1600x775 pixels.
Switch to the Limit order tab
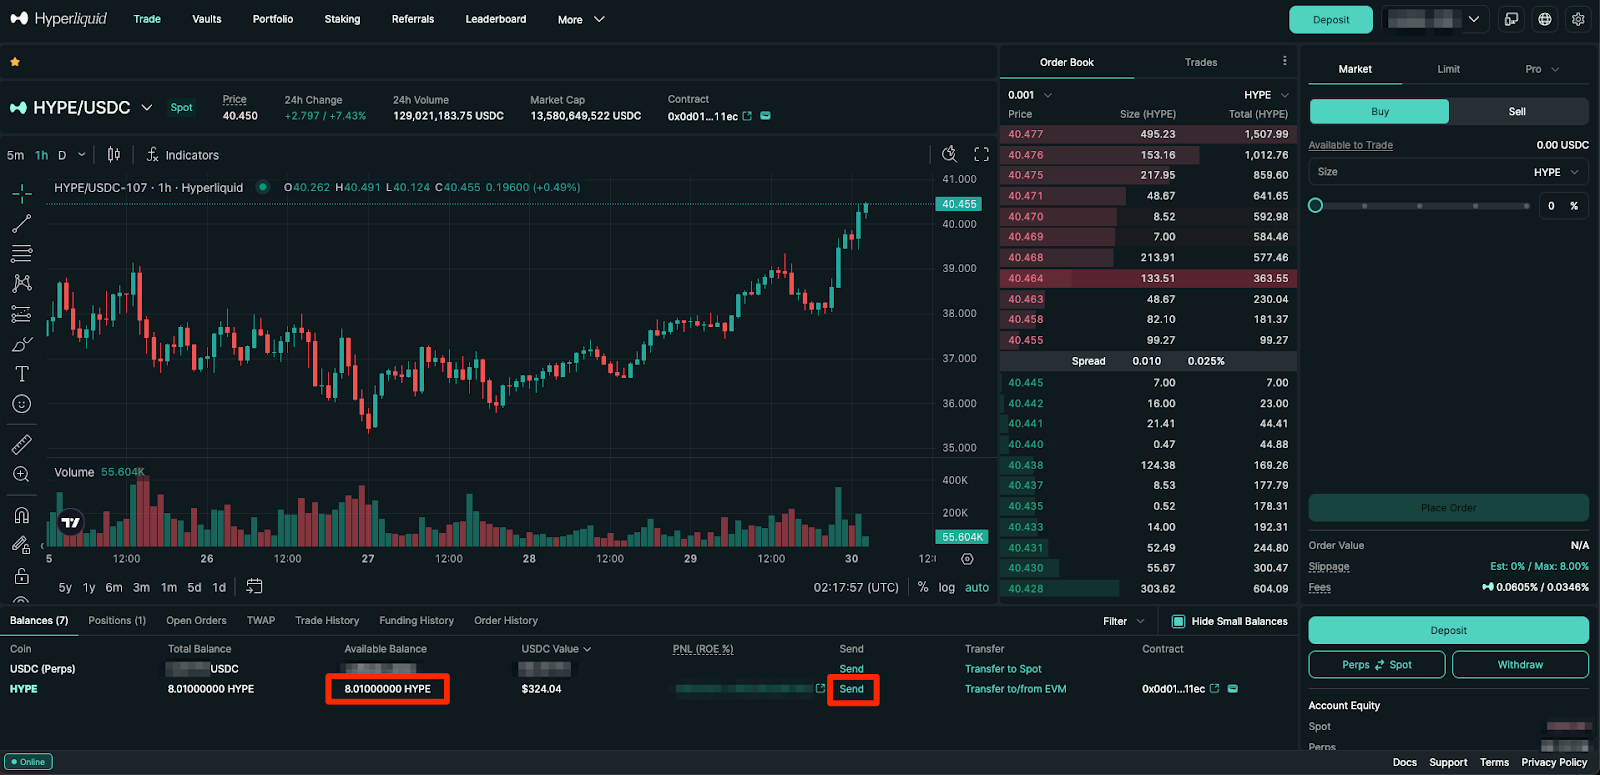1449,69
